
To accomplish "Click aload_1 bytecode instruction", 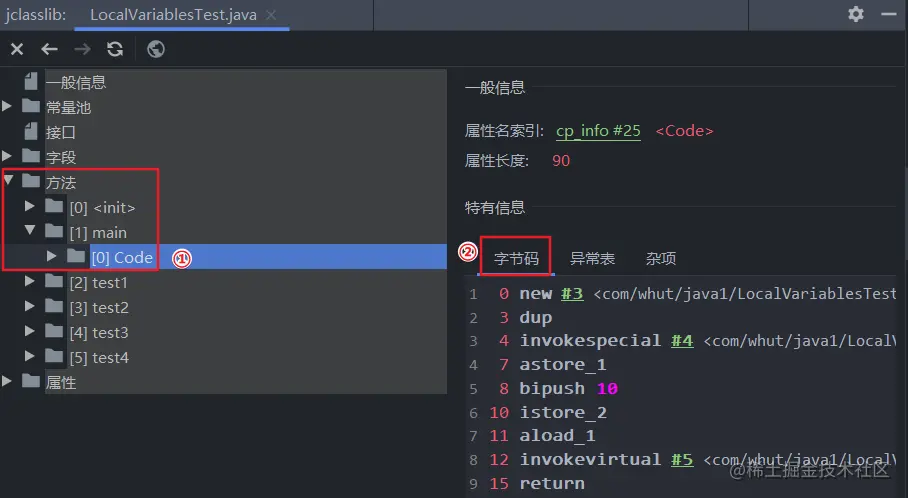I will (x=557, y=435).
